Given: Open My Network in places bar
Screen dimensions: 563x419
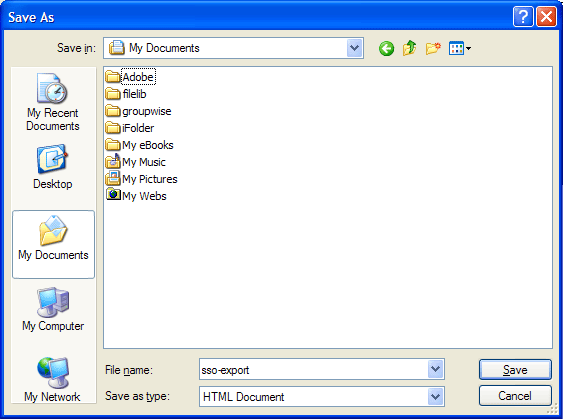Looking at the screenshot, I should [53, 380].
